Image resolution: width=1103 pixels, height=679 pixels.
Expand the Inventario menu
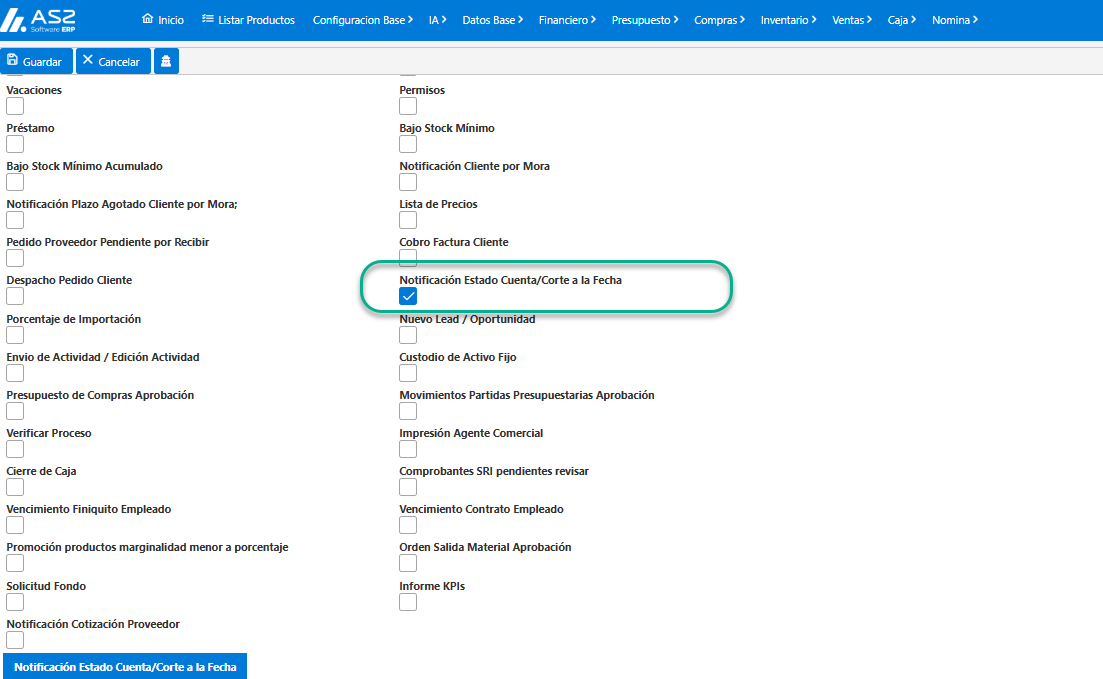pyautogui.click(x=789, y=20)
